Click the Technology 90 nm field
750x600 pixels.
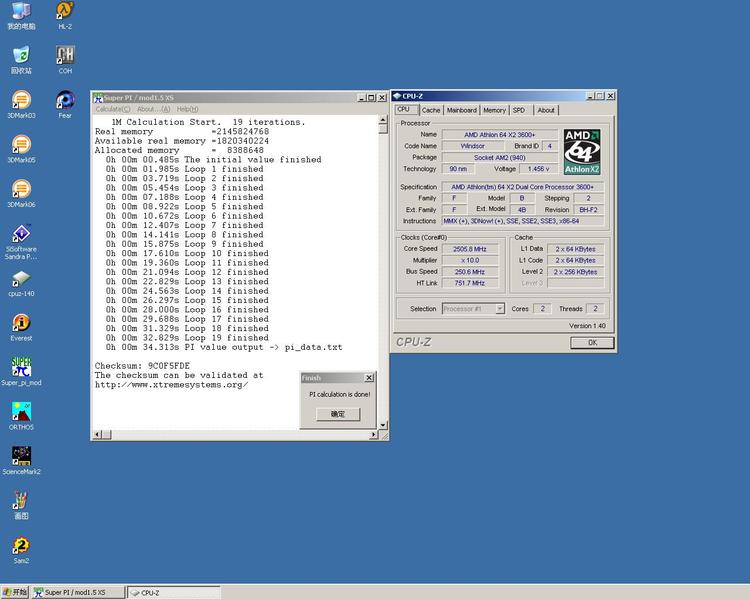point(458,169)
